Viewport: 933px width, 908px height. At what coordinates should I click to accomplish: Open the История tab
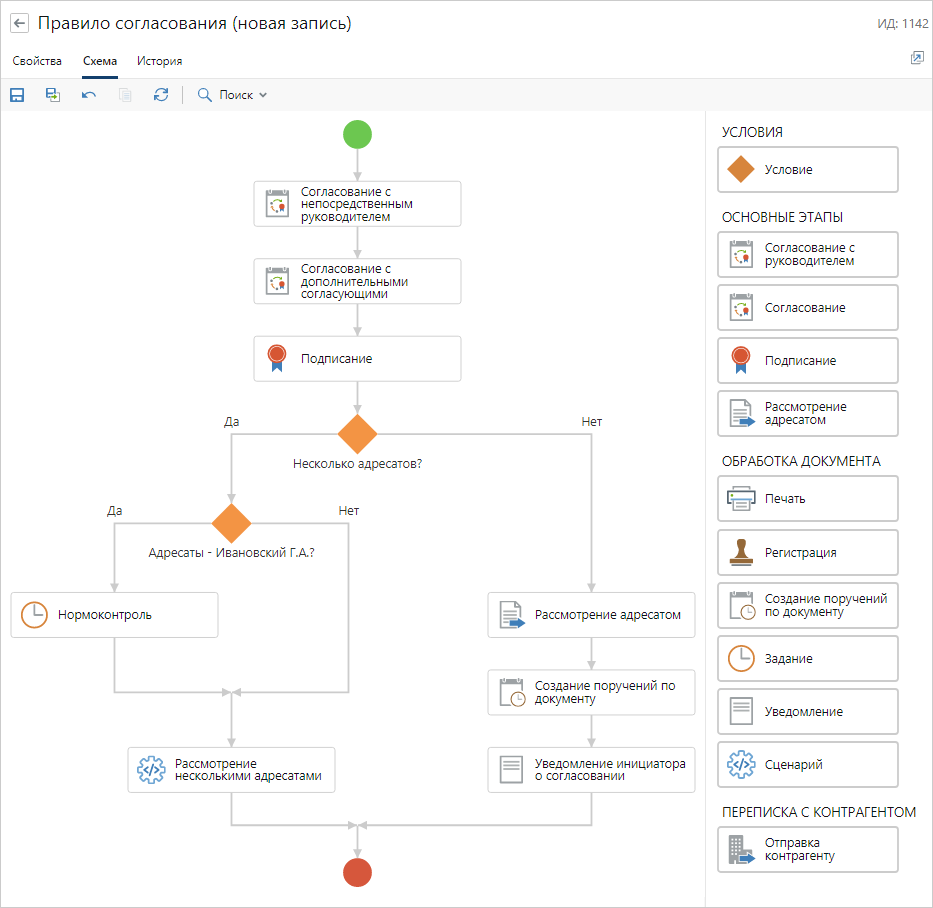pyautogui.click(x=159, y=61)
